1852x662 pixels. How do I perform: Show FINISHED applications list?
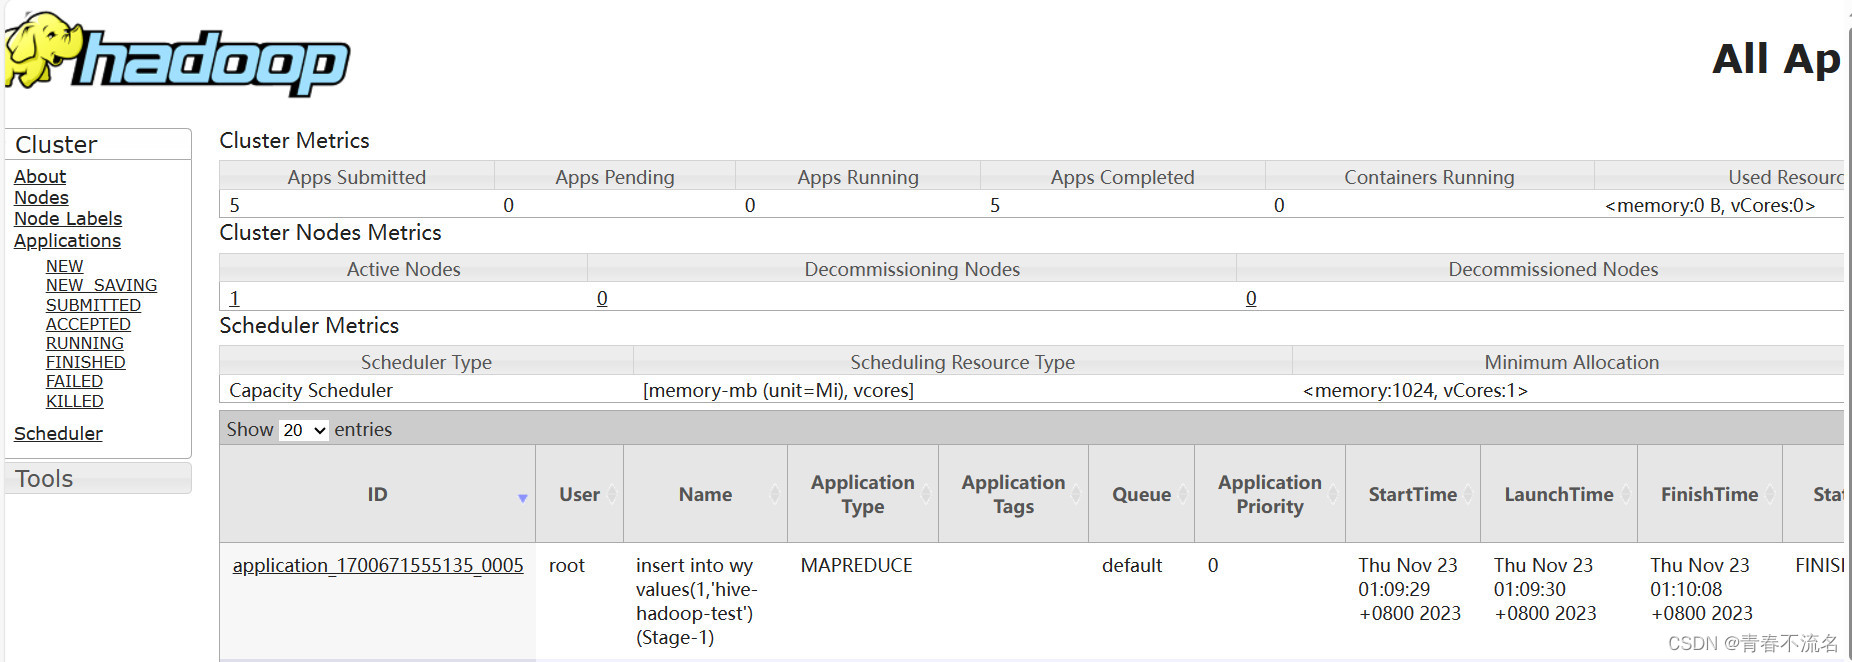tap(86, 362)
